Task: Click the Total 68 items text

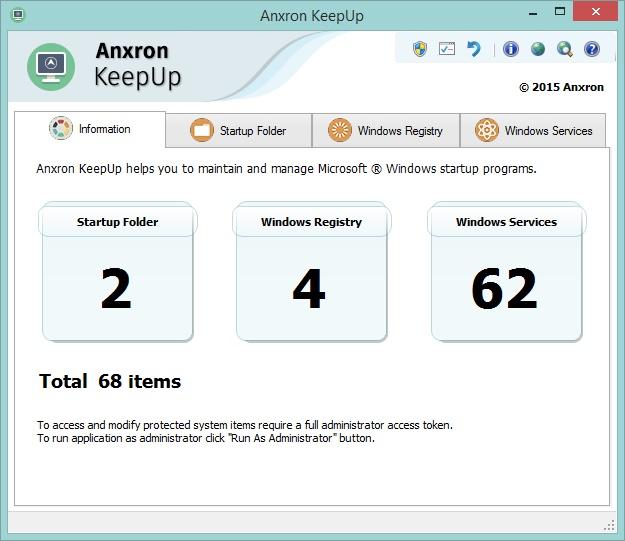Action: [110, 381]
